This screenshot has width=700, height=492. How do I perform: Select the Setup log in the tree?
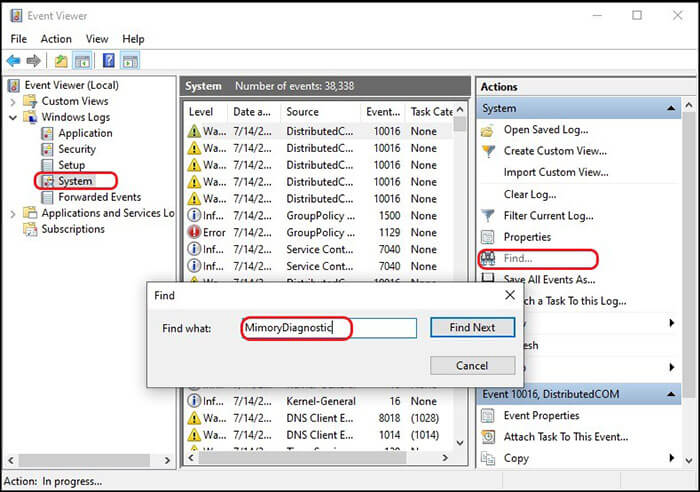coord(71,165)
